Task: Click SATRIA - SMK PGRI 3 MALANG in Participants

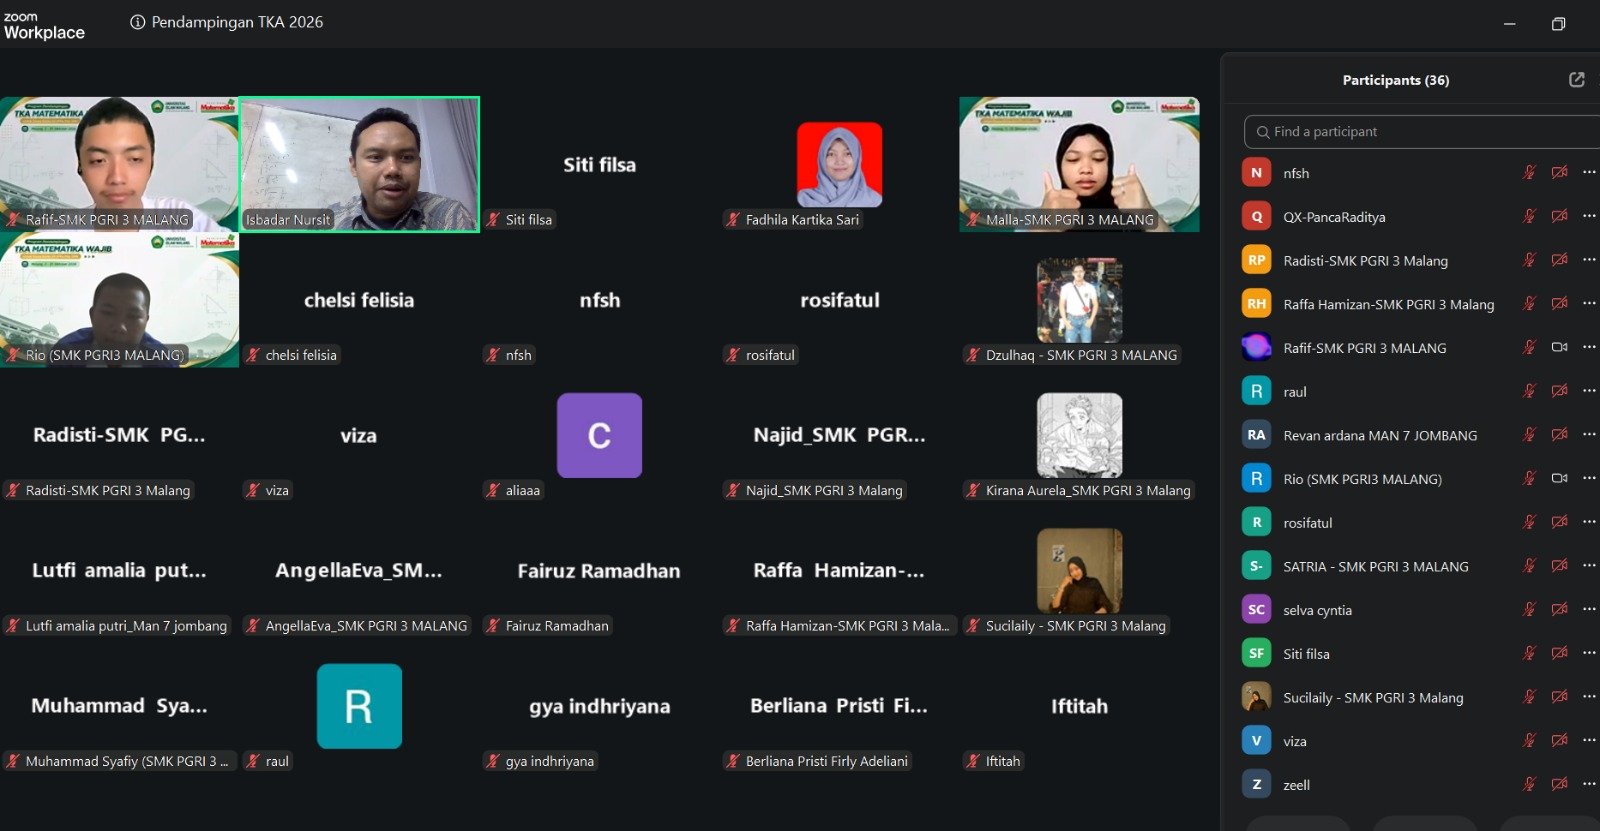Action: (1376, 566)
